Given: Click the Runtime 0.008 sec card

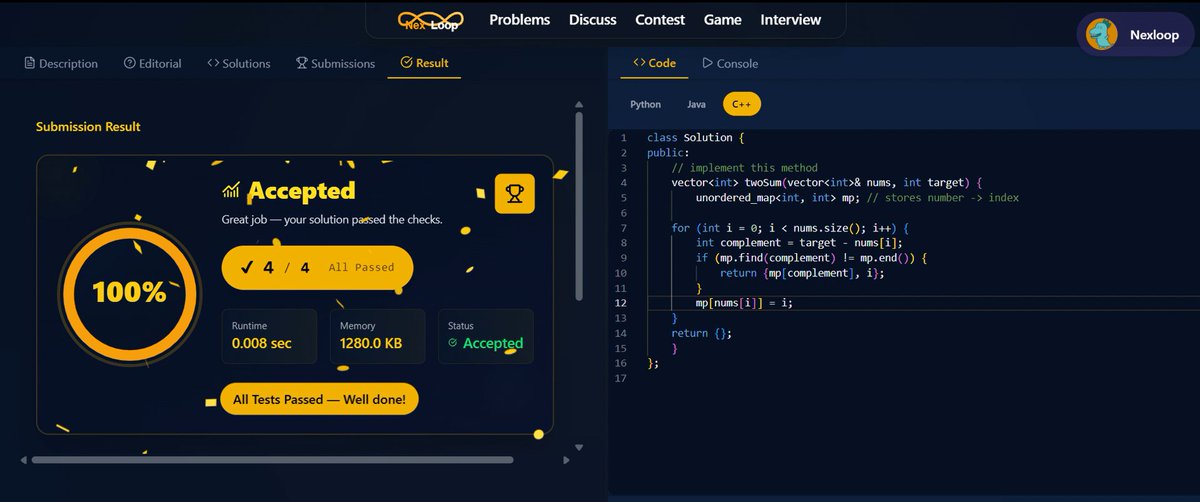Looking at the screenshot, I should pyautogui.click(x=268, y=336).
